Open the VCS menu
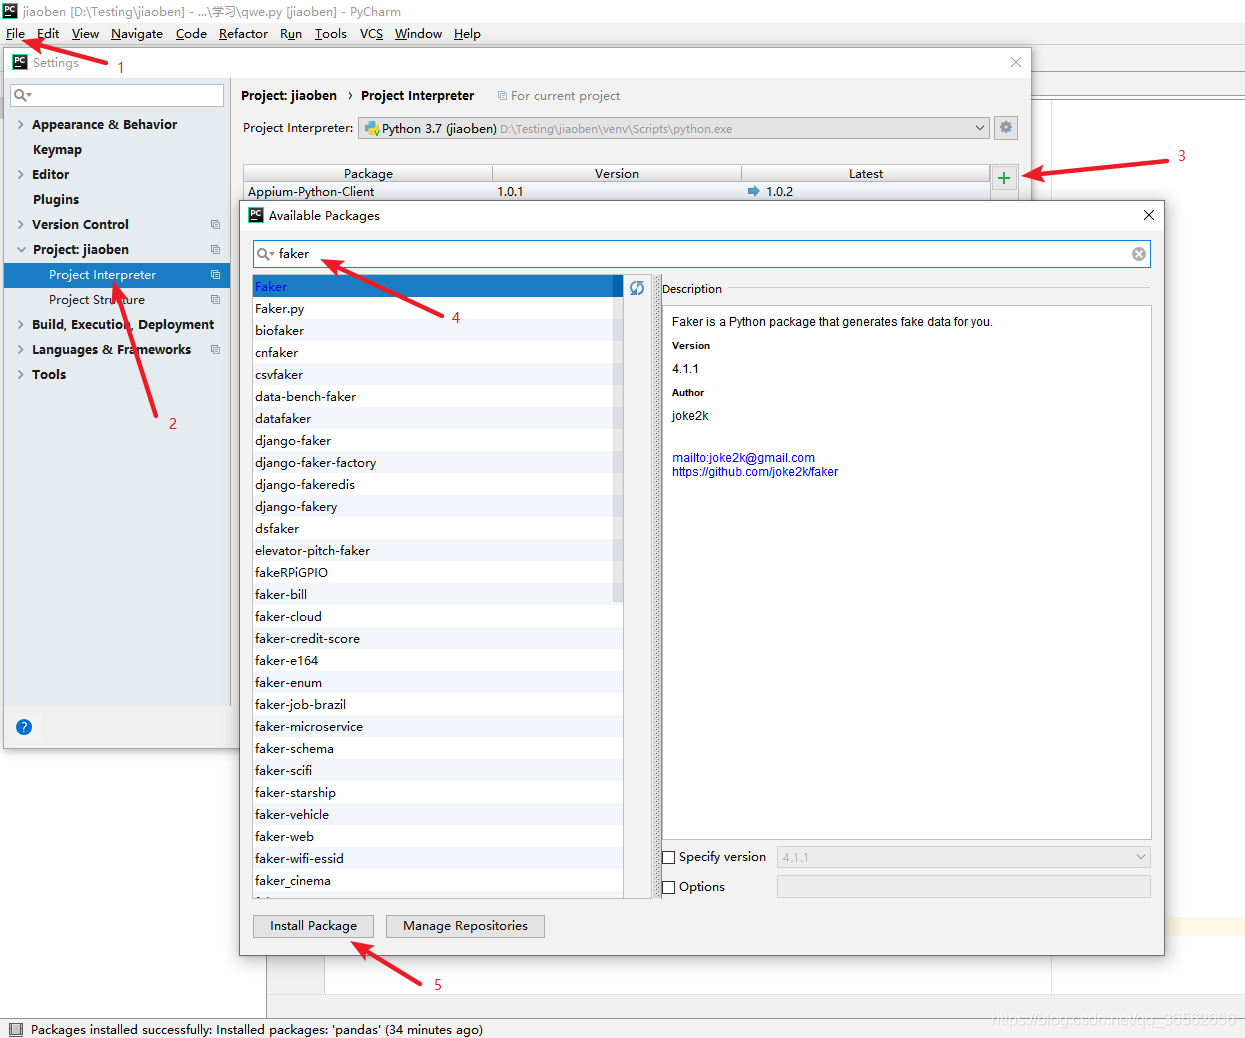The height and width of the screenshot is (1038, 1245). pyautogui.click(x=371, y=34)
